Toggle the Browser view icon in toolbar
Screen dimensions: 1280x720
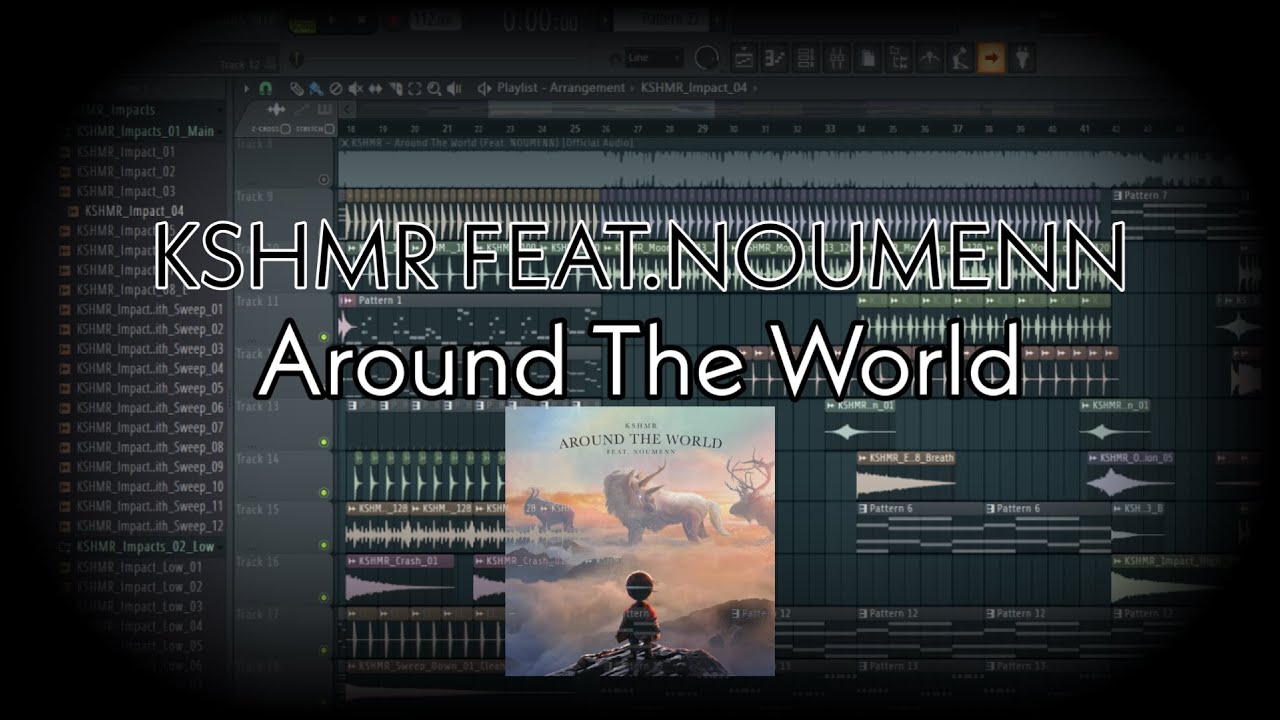click(x=867, y=59)
